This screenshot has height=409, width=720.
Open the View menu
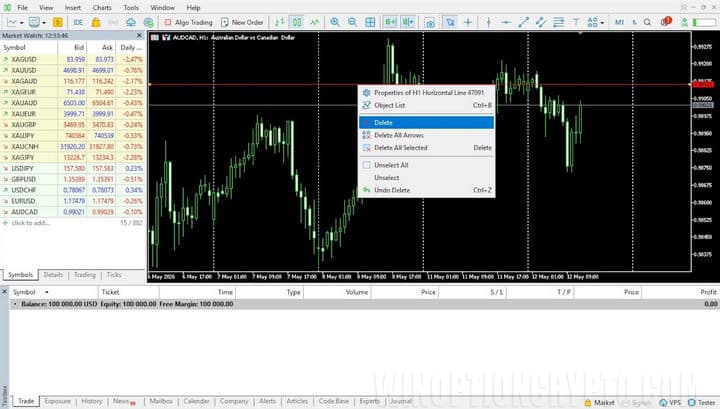(46, 7)
